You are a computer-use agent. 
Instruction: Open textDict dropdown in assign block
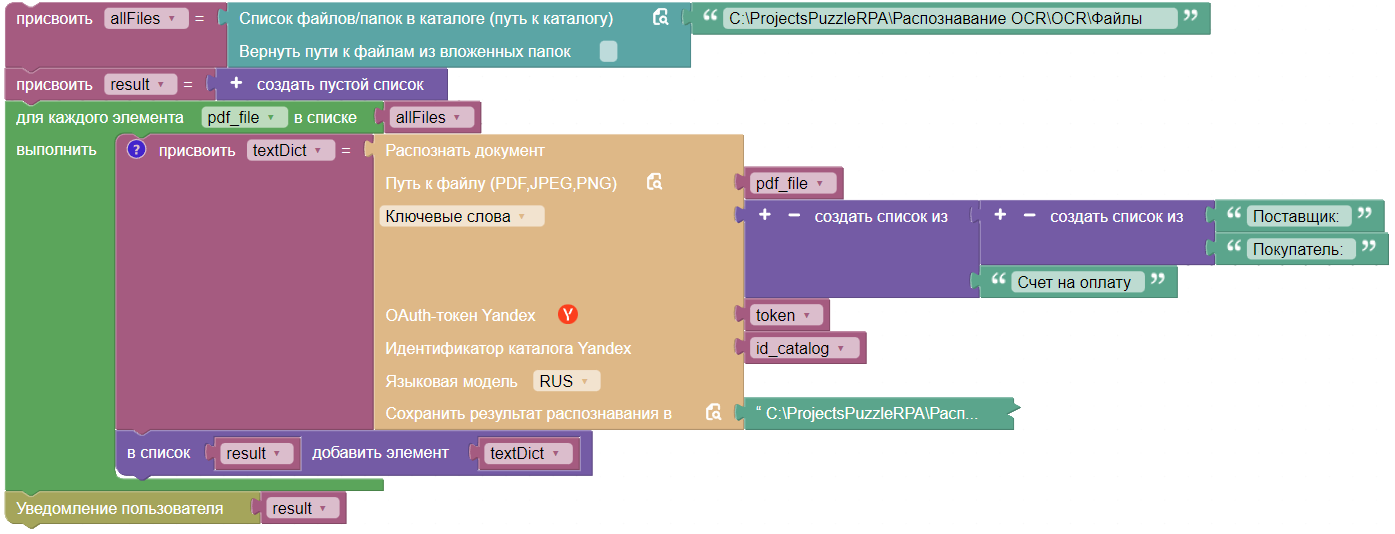[x=291, y=150]
